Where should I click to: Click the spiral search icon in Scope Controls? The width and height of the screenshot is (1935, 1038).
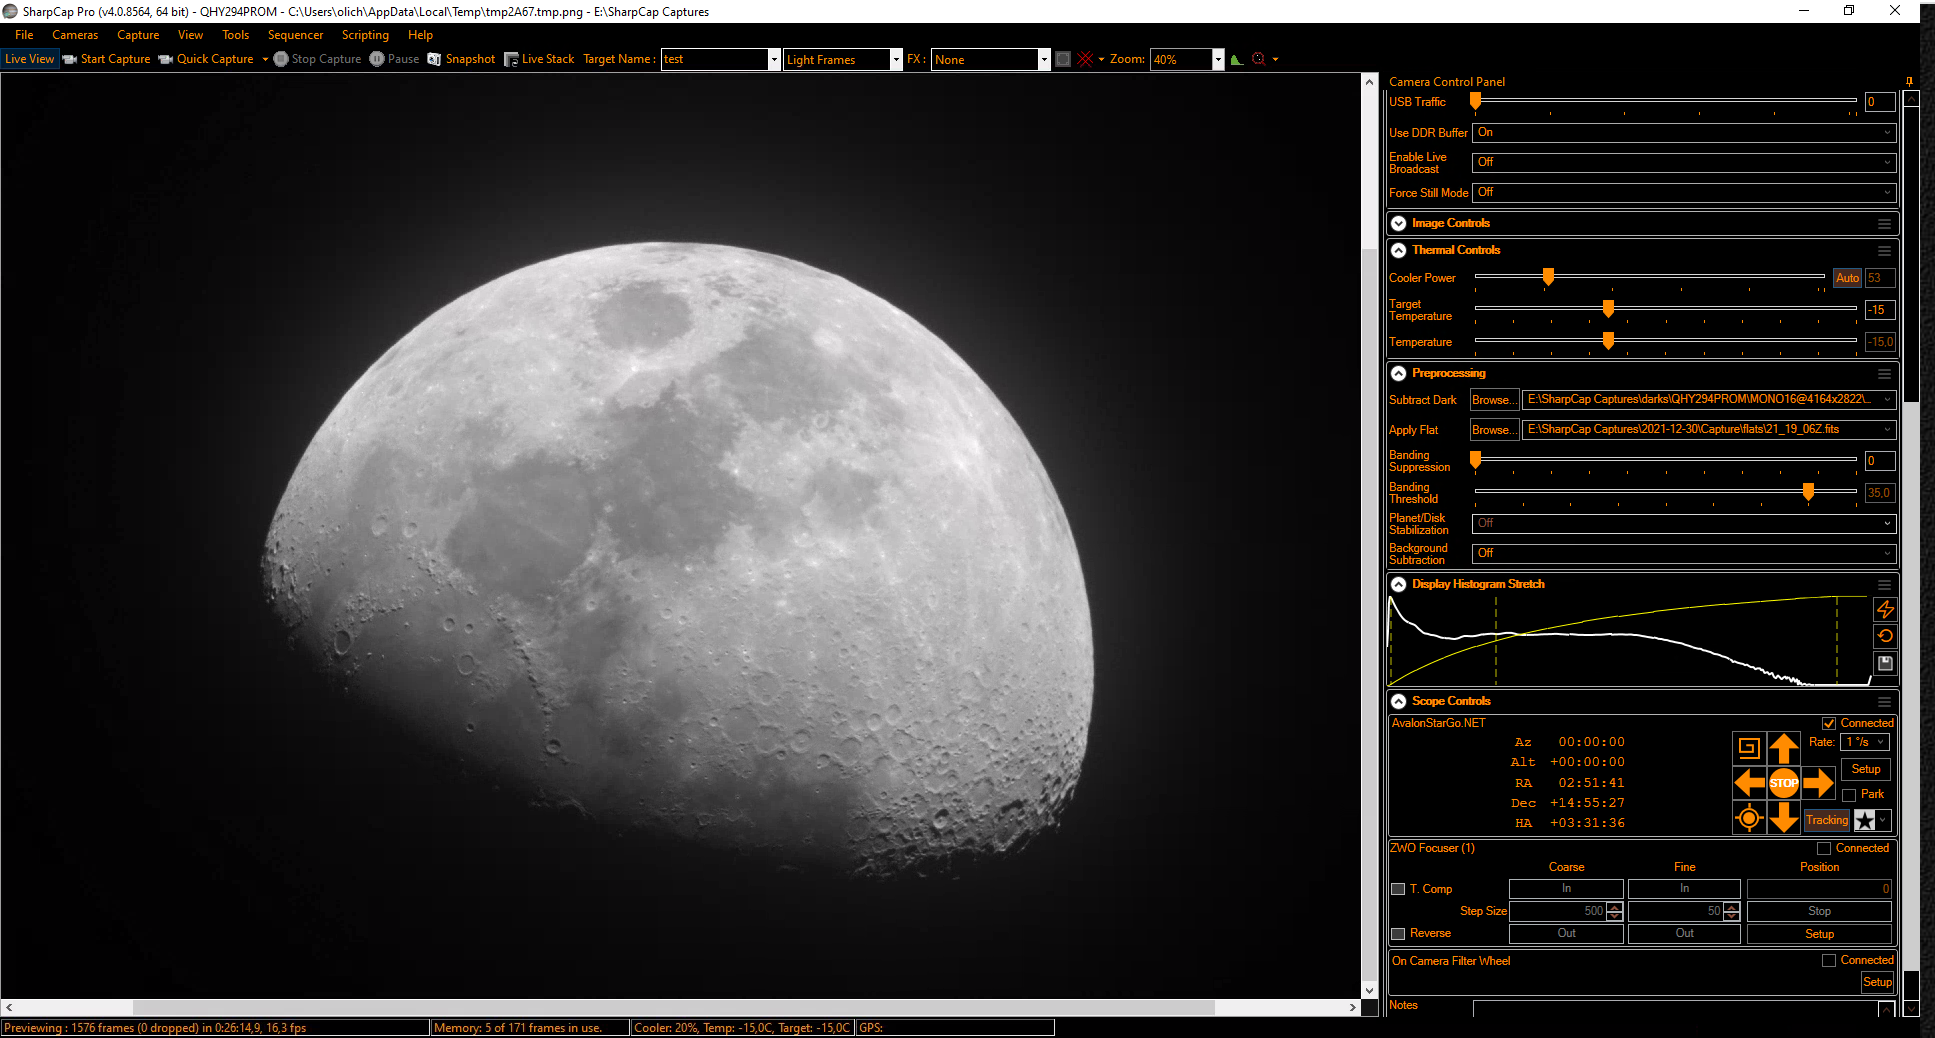tap(1748, 748)
